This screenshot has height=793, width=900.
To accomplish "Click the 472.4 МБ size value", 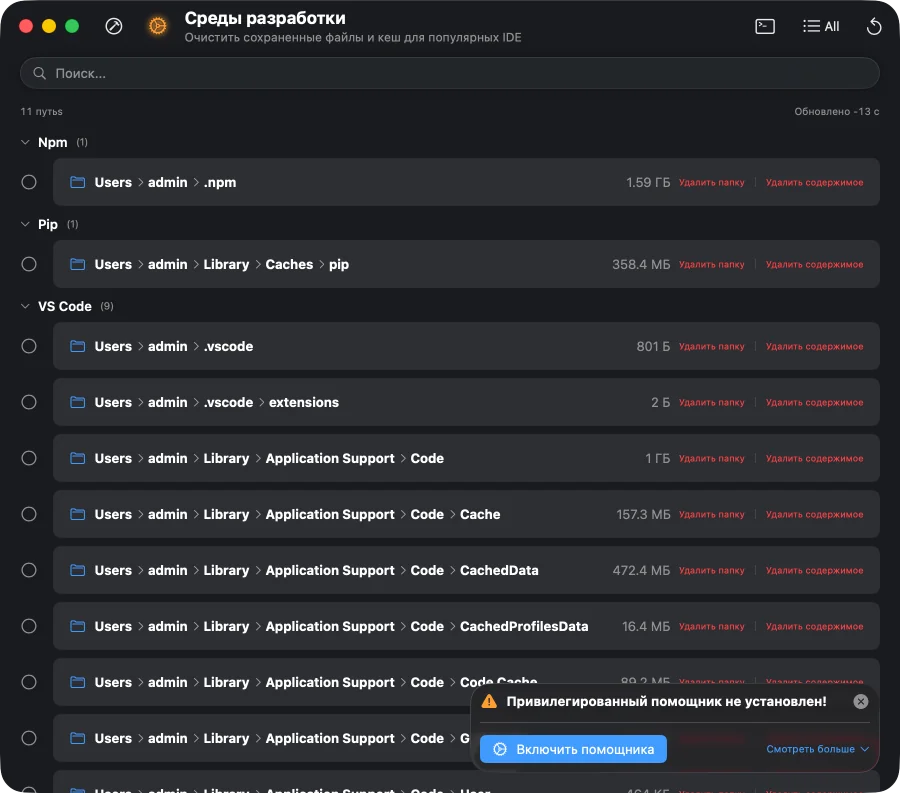I will point(641,570).
